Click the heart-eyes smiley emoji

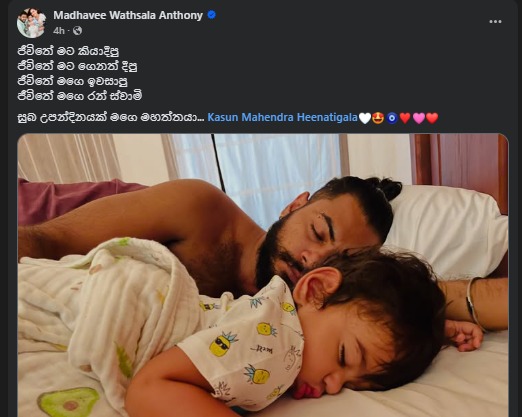[378, 118]
